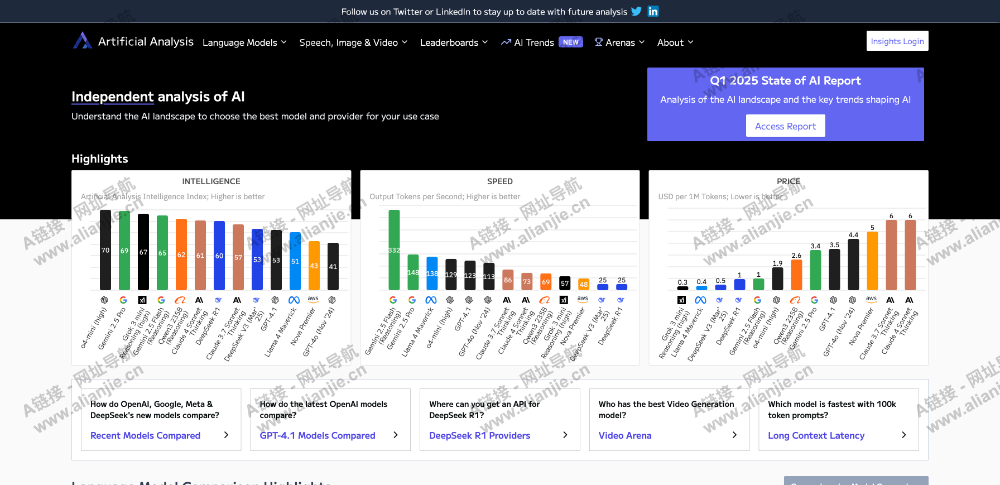Click Meta logo under Llama 4 Maverick in Speed chart
The width and height of the screenshot is (1000, 485).
coord(431,299)
